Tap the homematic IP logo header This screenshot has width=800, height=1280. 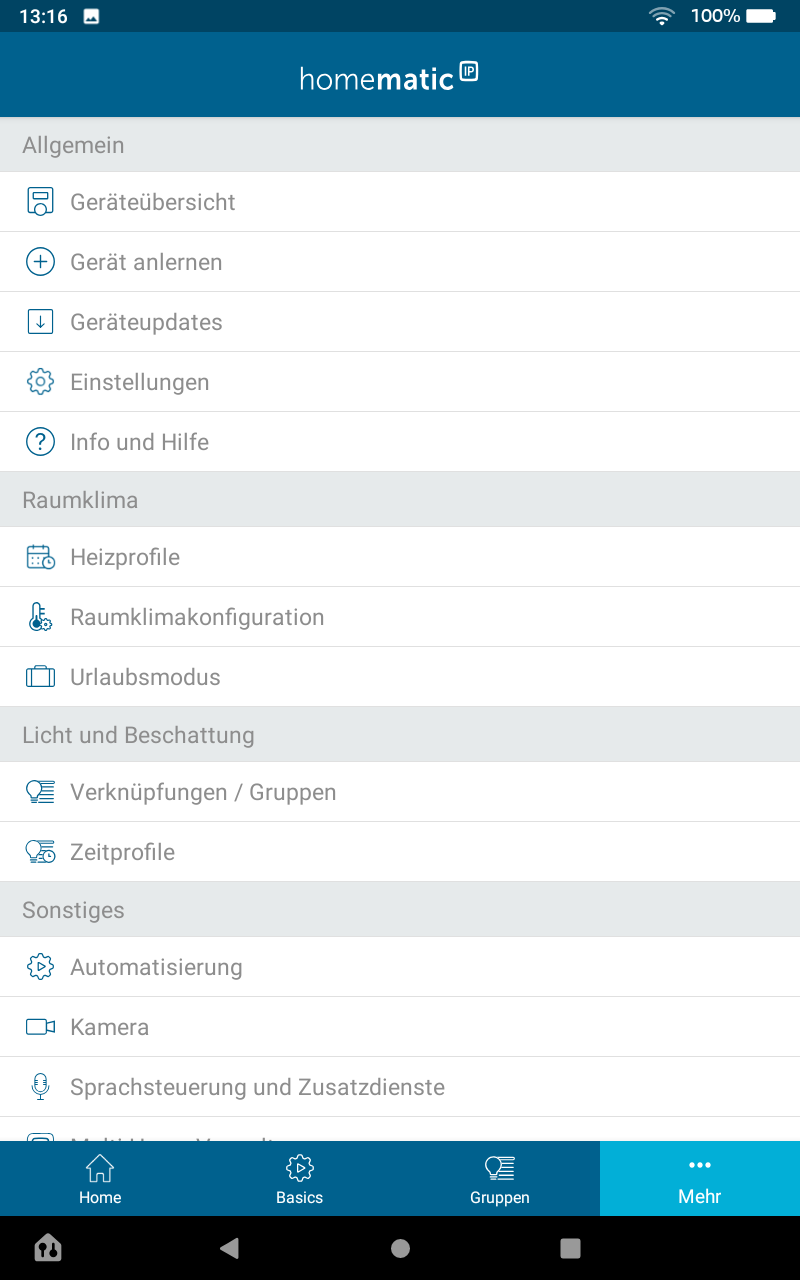[389, 77]
